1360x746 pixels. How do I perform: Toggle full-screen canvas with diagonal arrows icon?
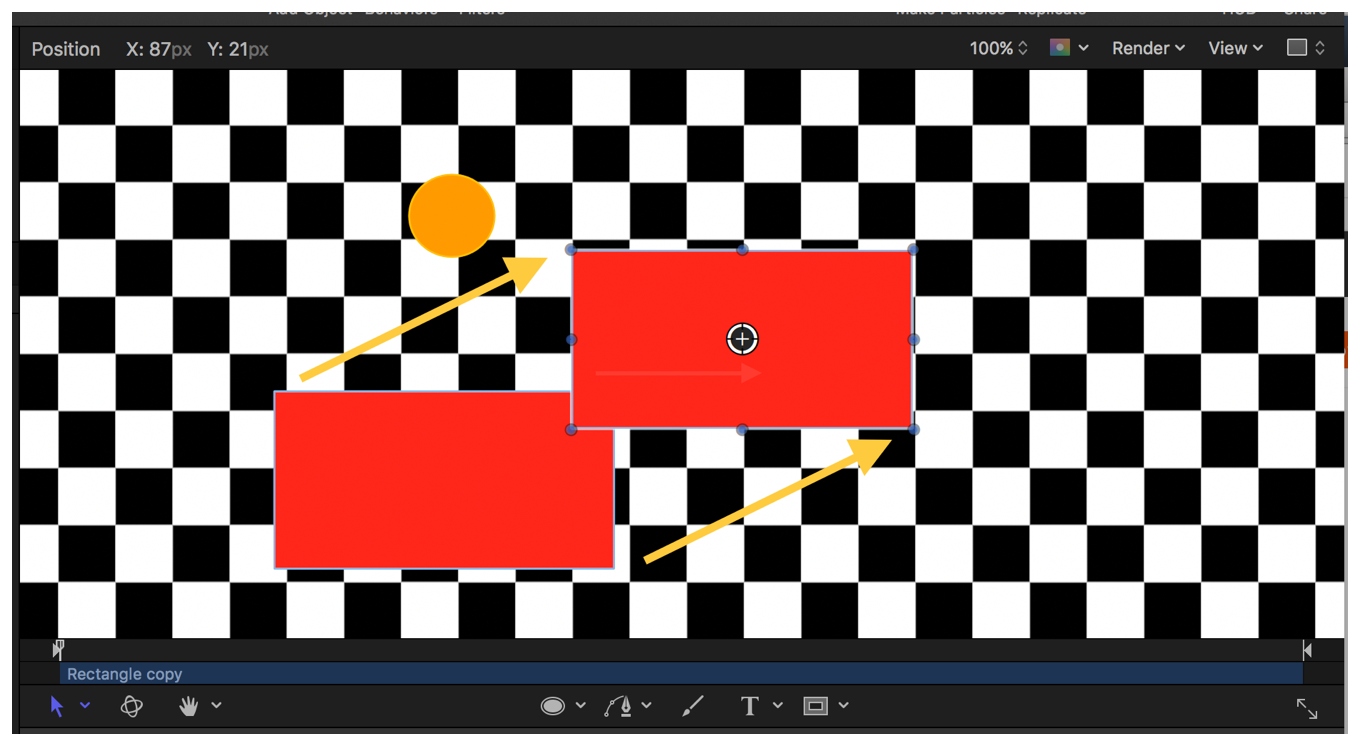[1307, 708]
